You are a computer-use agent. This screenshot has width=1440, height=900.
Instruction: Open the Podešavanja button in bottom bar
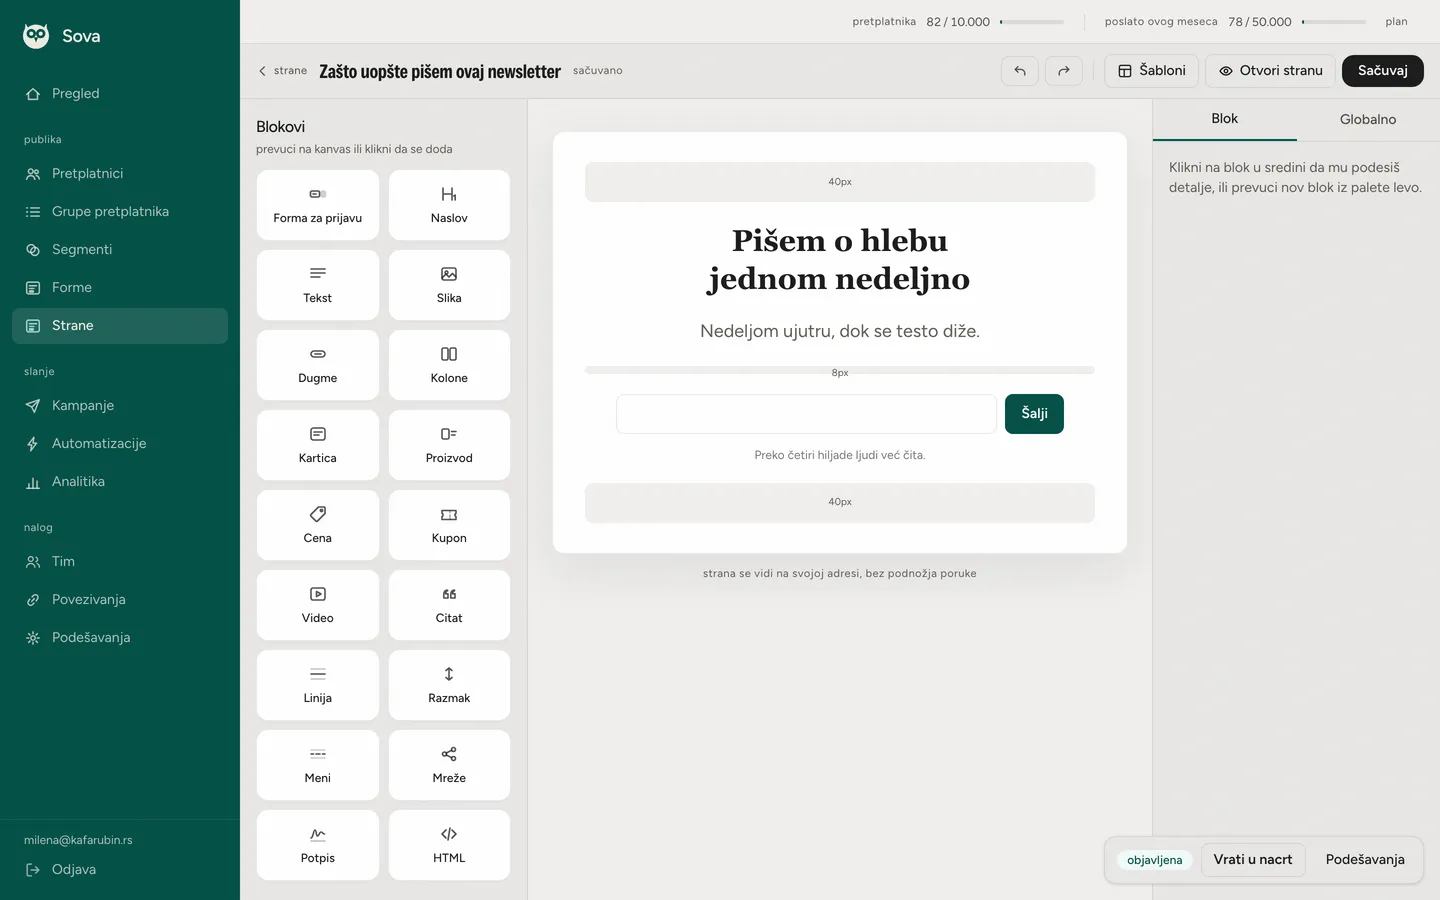[1365, 860]
